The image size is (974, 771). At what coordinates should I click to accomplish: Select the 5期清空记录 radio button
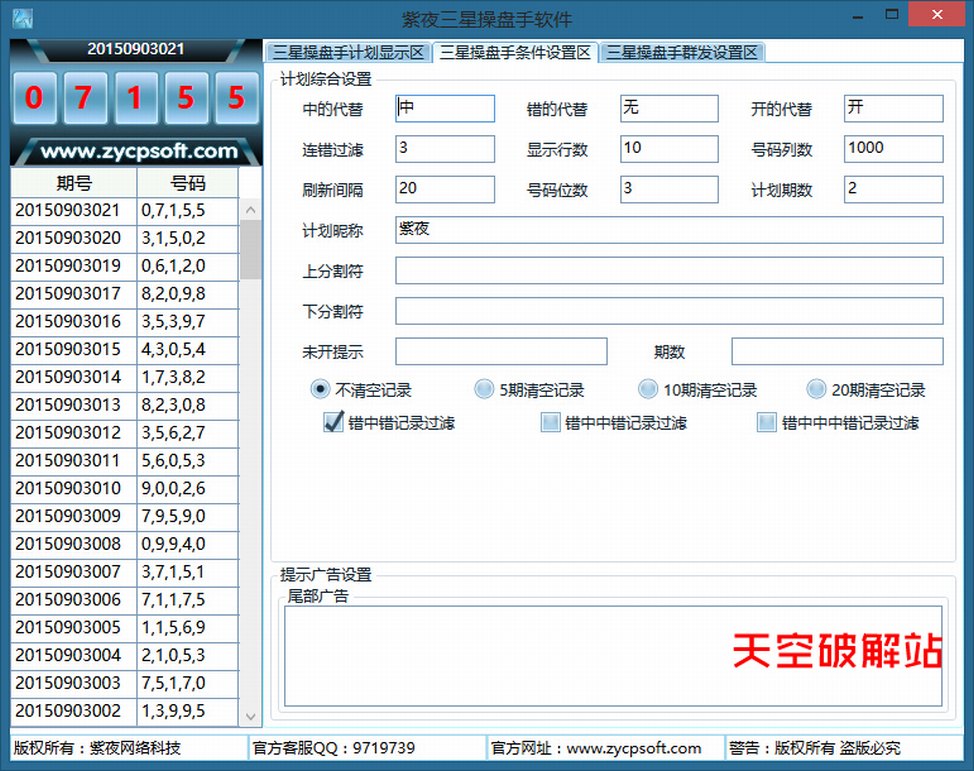coord(485,389)
